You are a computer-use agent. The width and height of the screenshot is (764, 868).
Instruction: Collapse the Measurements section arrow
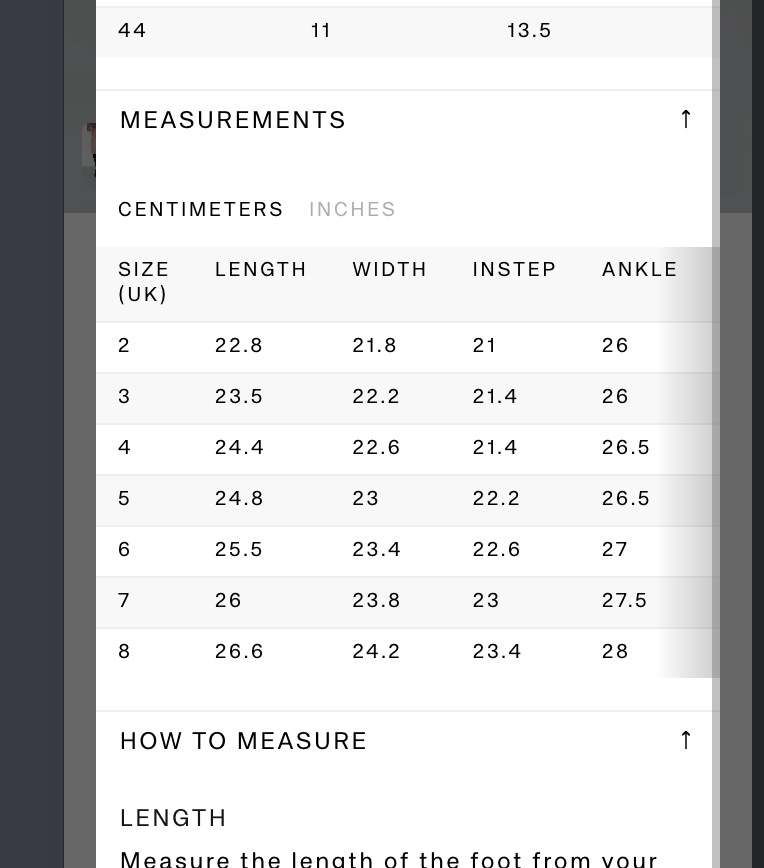pyautogui.click(x=685, y=119)
